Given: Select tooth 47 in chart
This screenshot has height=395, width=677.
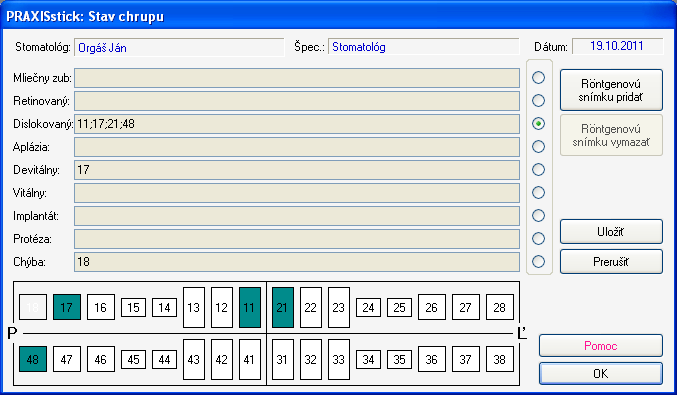Looking at the screenshot, I should 66,359.
